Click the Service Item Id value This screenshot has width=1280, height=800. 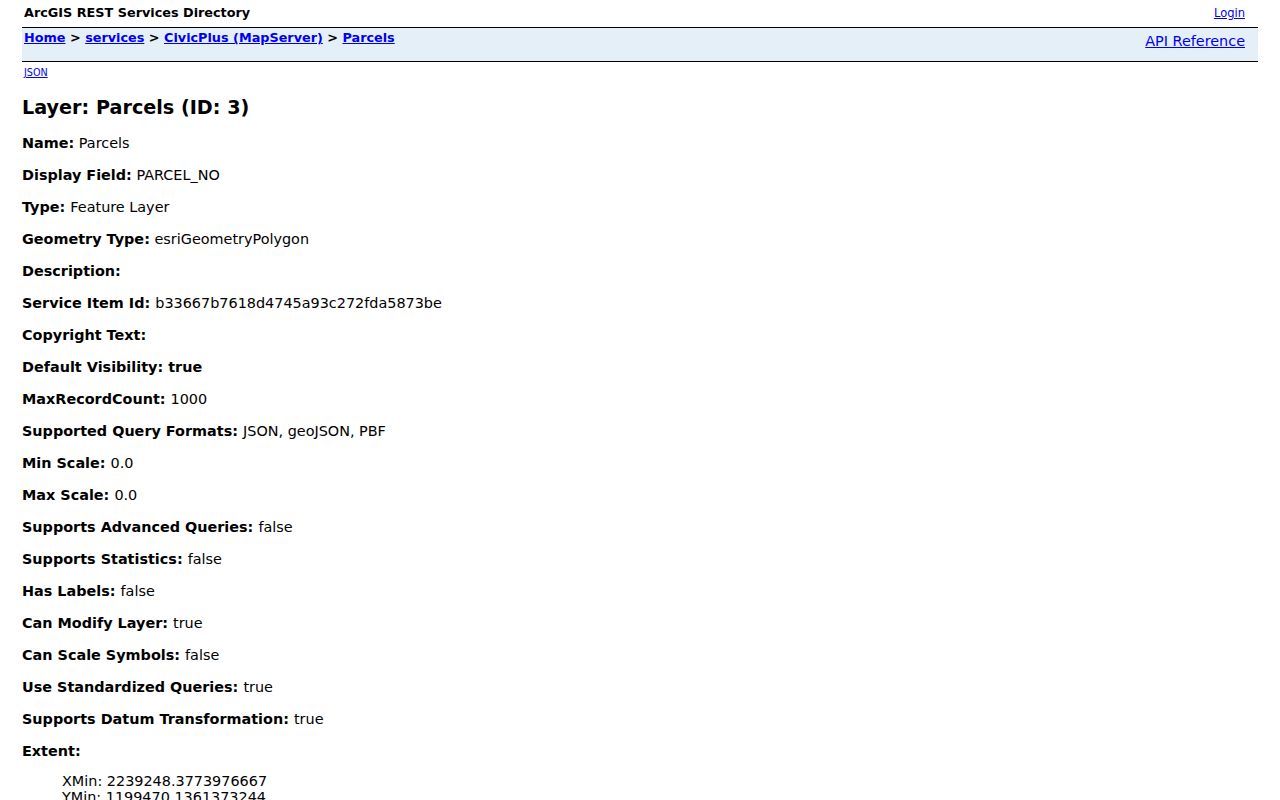(x=298, y=303)
